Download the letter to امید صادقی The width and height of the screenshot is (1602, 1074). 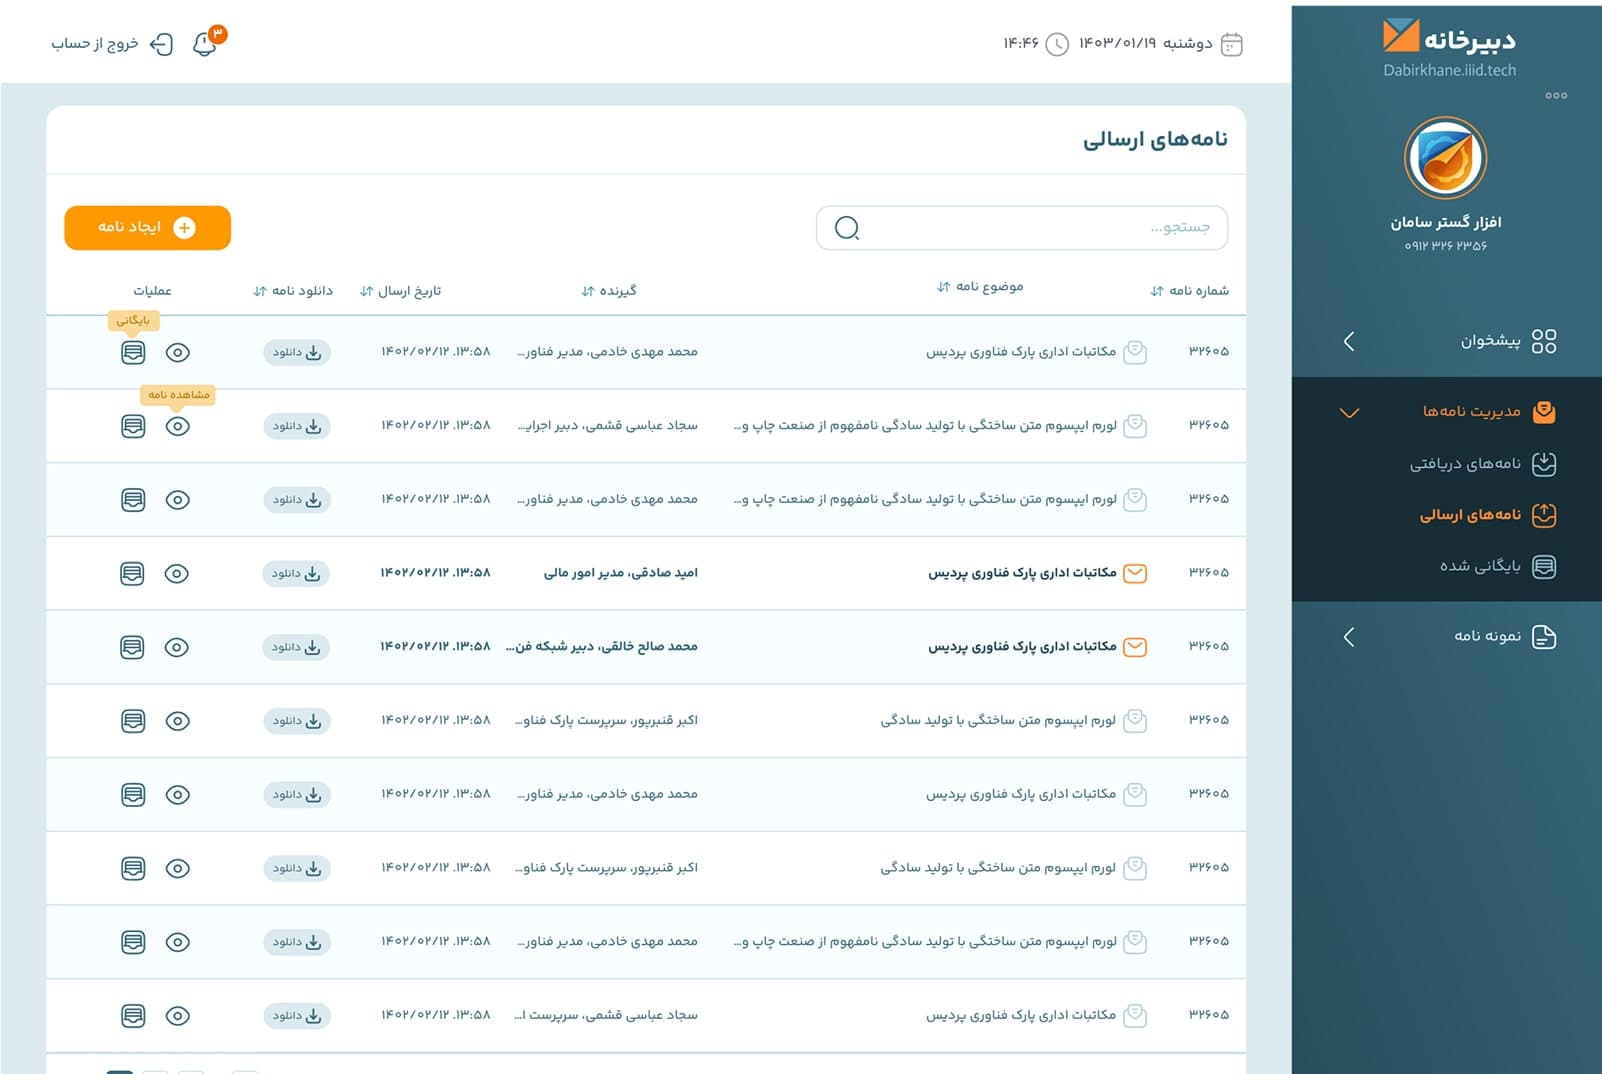tap(296, 573)
